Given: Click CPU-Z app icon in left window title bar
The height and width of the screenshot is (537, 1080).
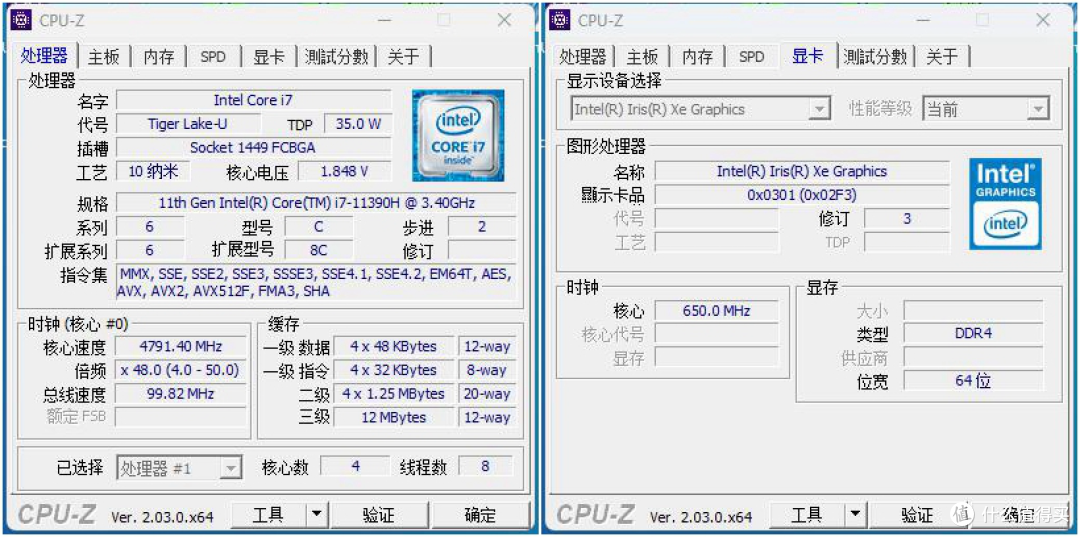Looking at the screenshot, I should coord(21,21).
